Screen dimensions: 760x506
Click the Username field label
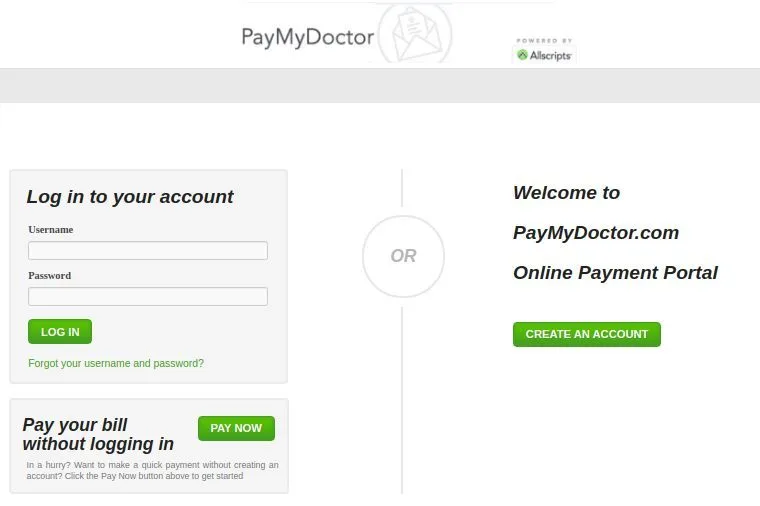(50, 229)
